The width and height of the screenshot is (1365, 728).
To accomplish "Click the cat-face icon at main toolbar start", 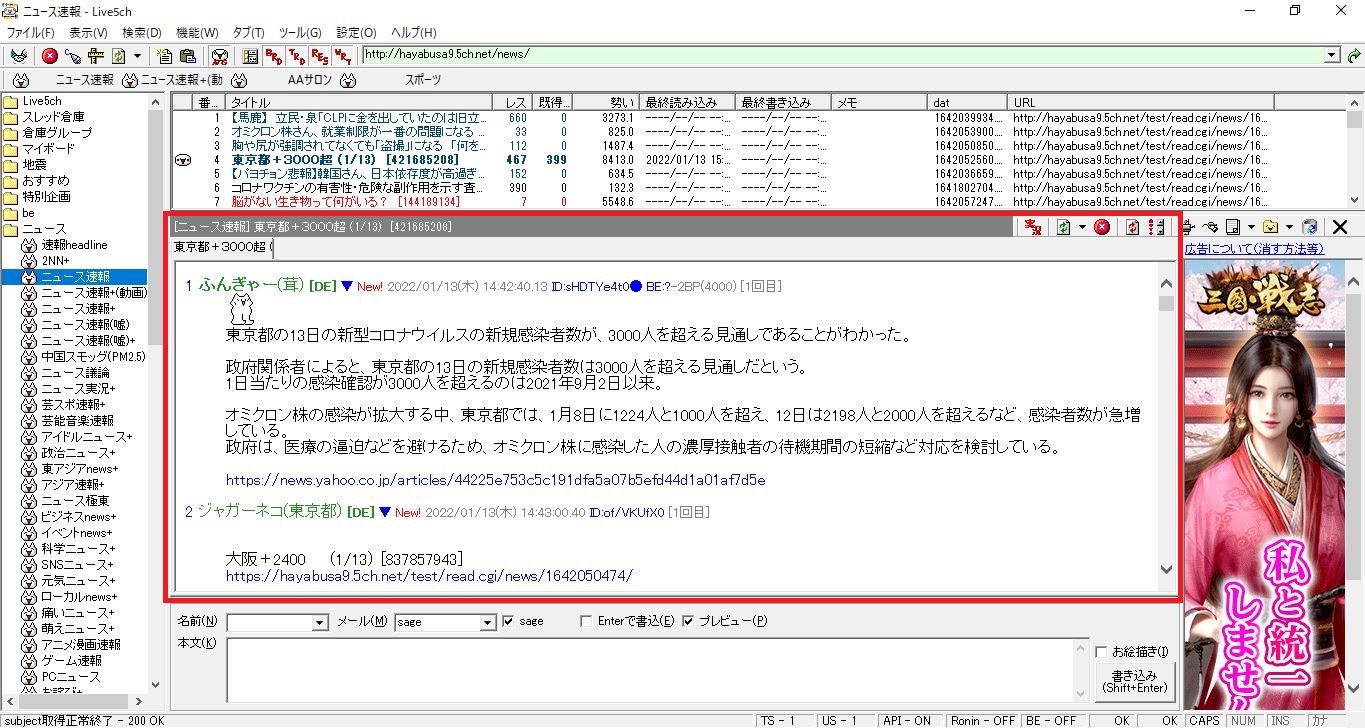I will coord(18,56).
